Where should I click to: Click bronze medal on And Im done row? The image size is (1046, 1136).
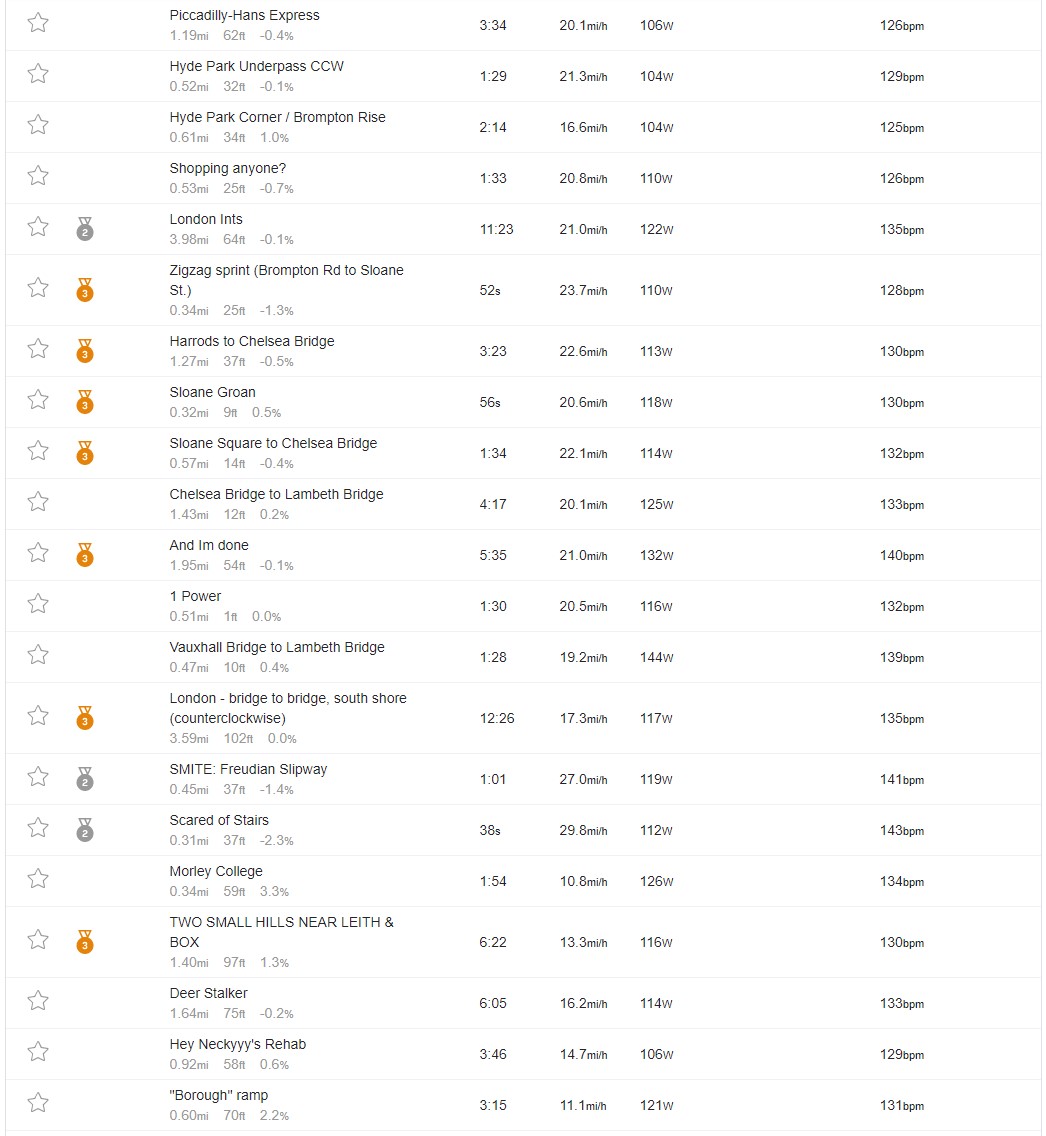[x=85, y=555]
